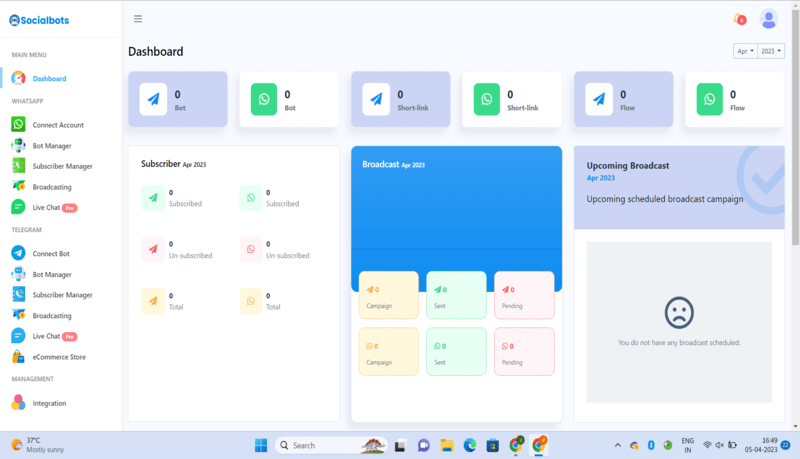The width and height of the screenshot is (800, 459).
Task: Open the Windows Start button
Action: click(x=261, y=445)
